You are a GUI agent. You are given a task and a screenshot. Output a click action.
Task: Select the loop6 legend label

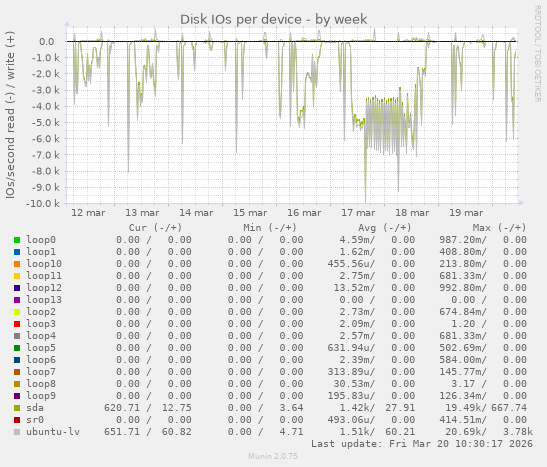pos(41,360)
